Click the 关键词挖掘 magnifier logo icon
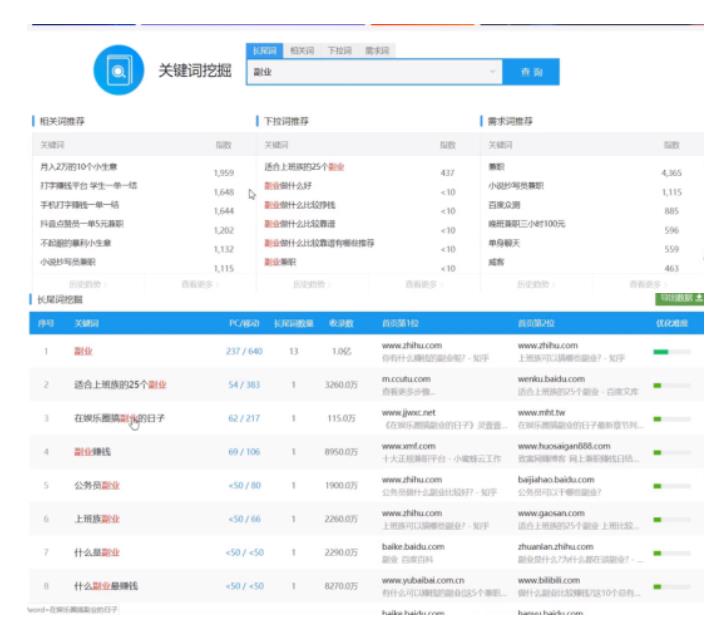 pos(115,73)
